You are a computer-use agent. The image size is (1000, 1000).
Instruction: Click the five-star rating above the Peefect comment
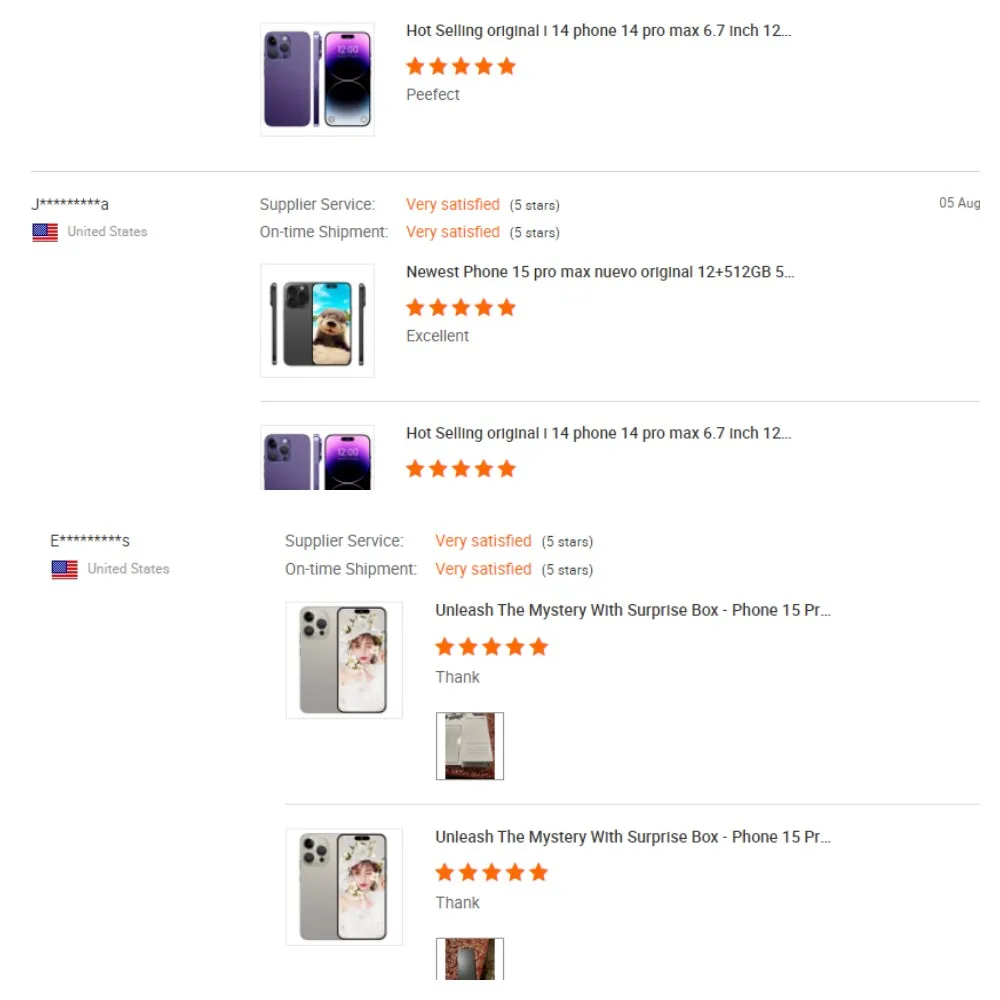pyautogui.click(x=460, y=67)
